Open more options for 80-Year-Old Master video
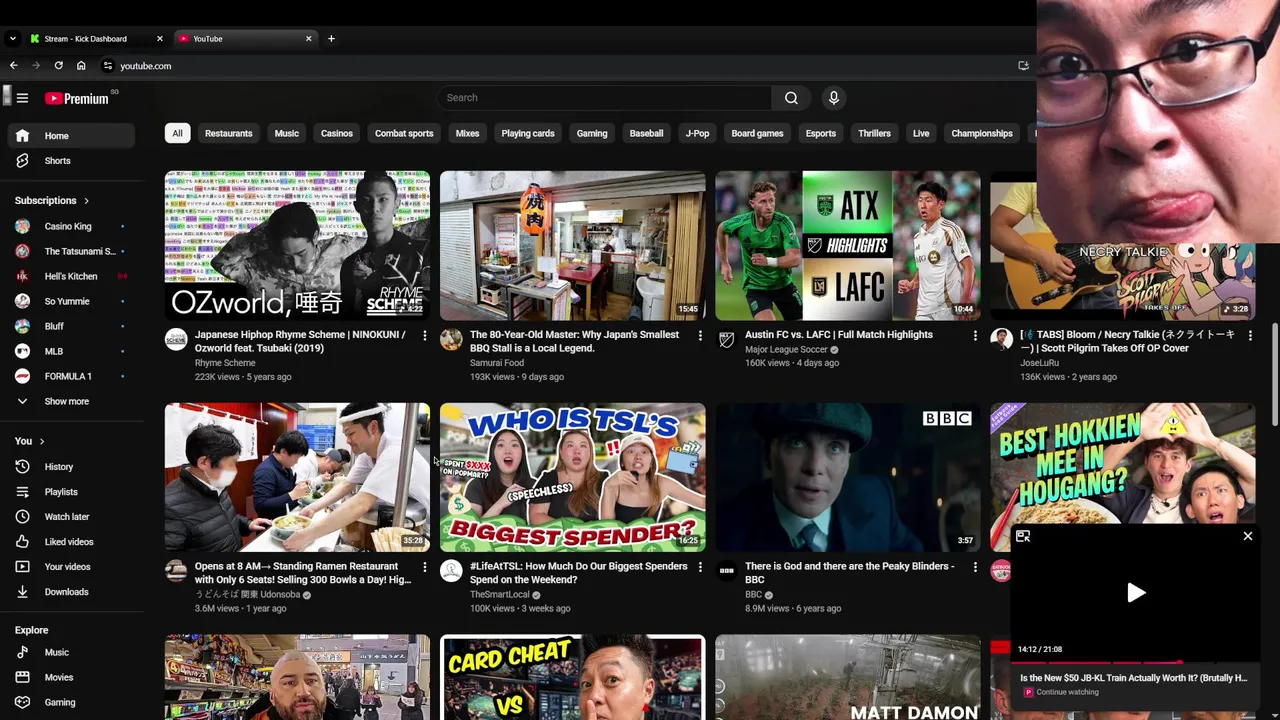The height and width of the screenshot is (720, 1280). click(700, 336)
